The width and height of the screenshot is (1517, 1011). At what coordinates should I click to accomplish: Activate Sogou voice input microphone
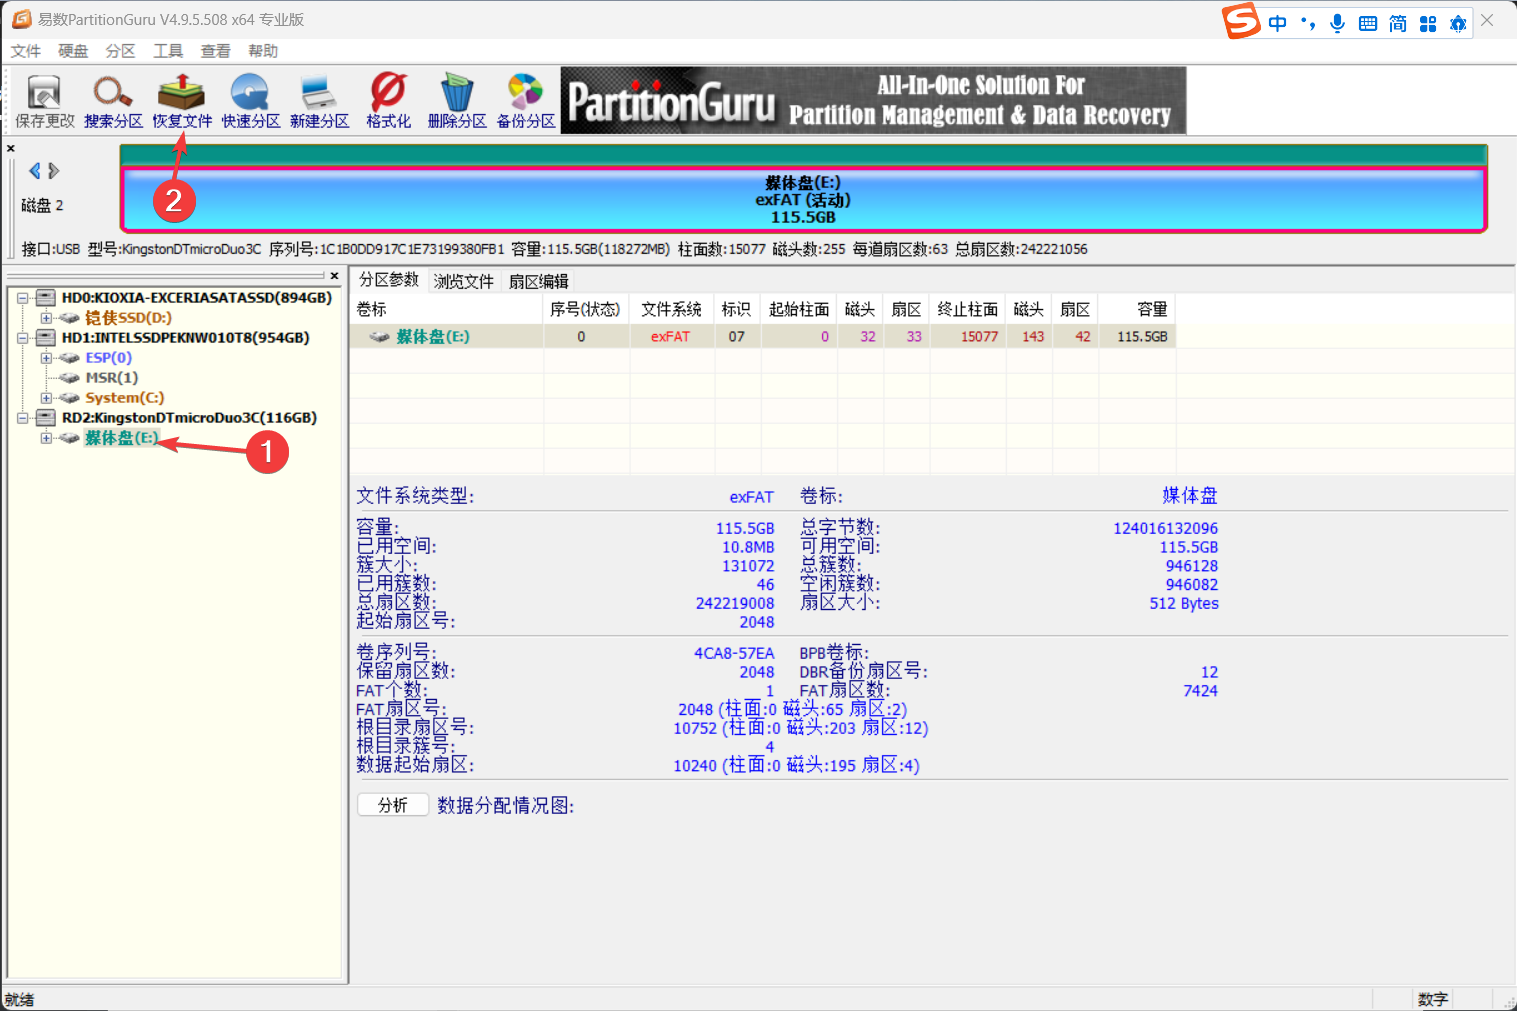[1338, 23]
